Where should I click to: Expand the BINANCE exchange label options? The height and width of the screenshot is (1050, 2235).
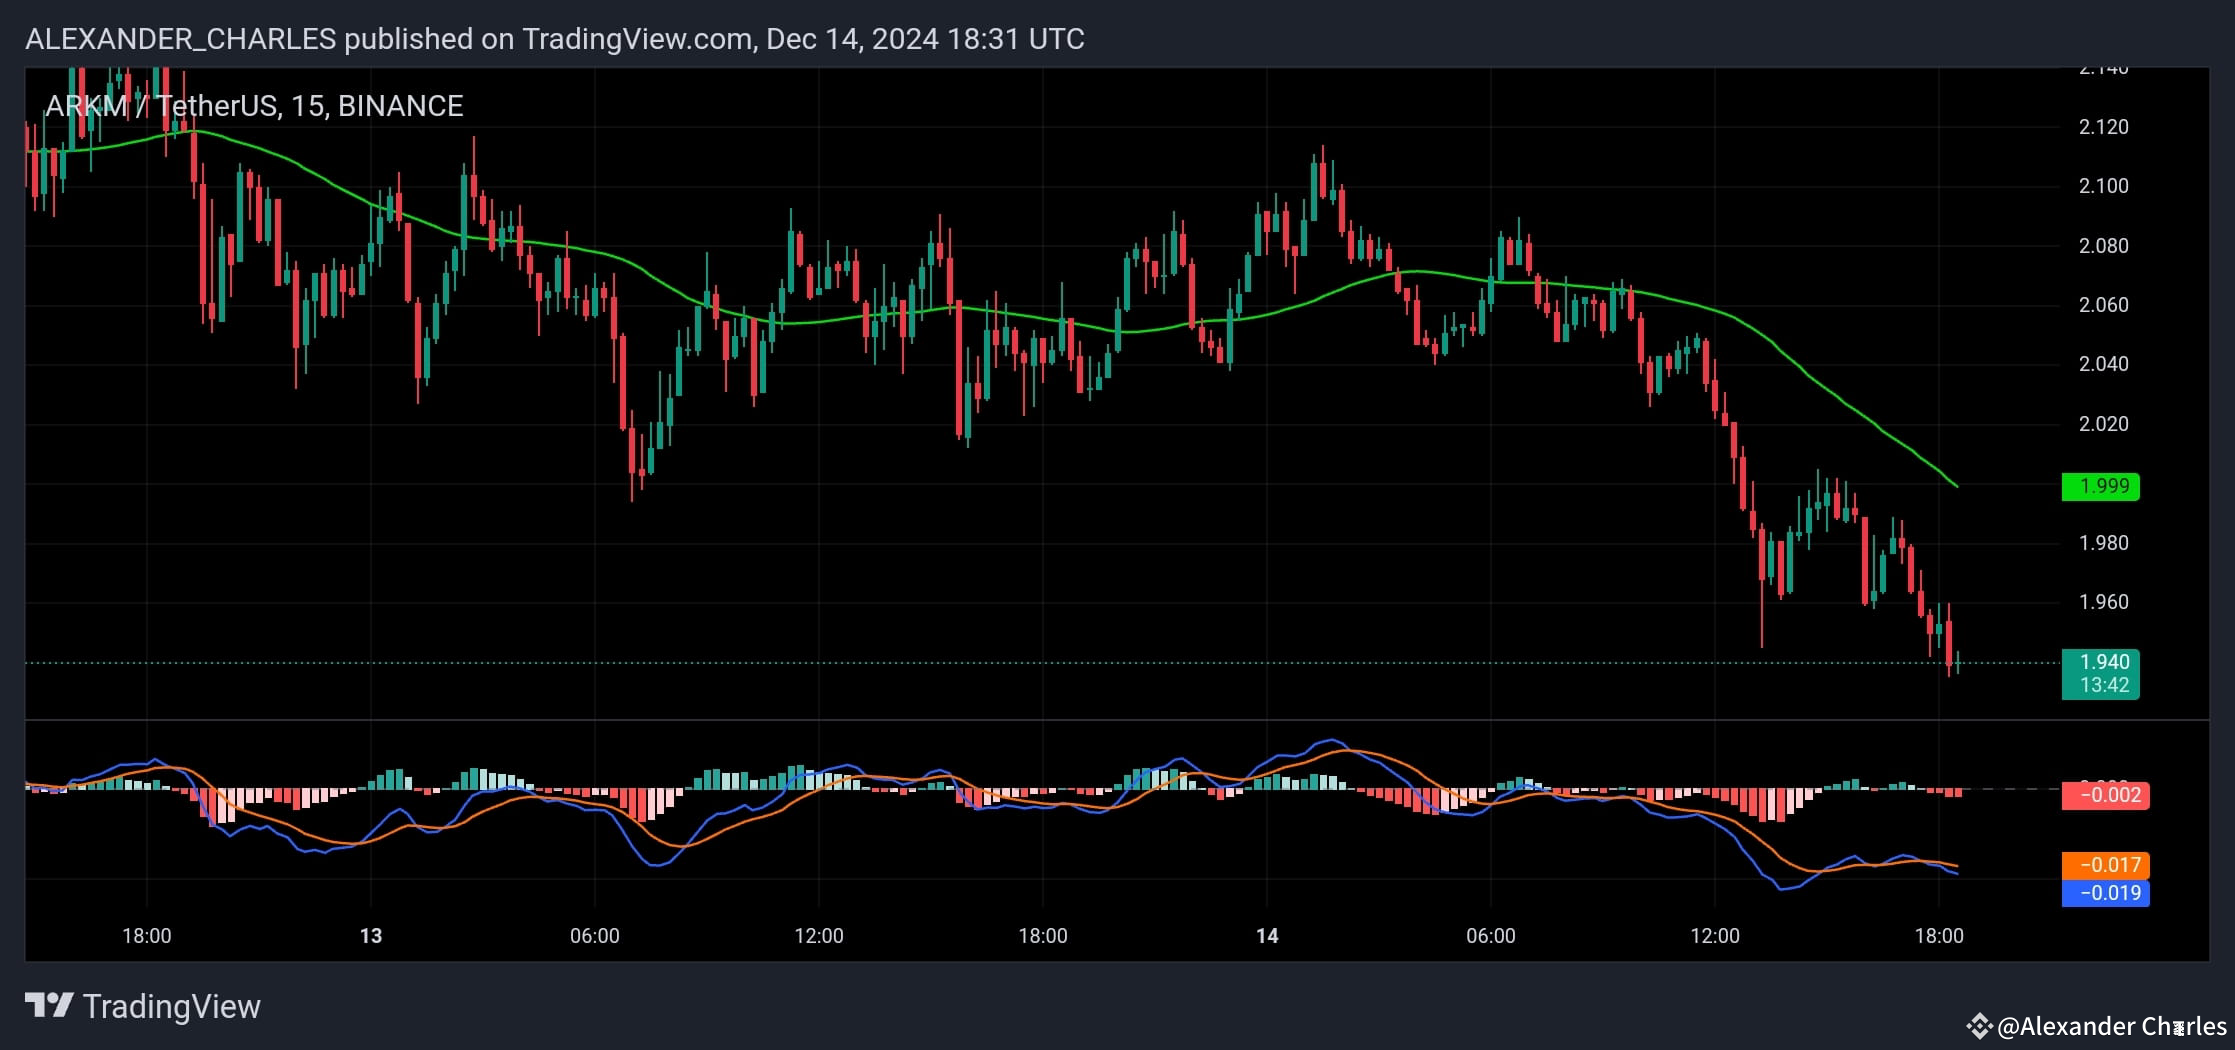pos(400,105)
